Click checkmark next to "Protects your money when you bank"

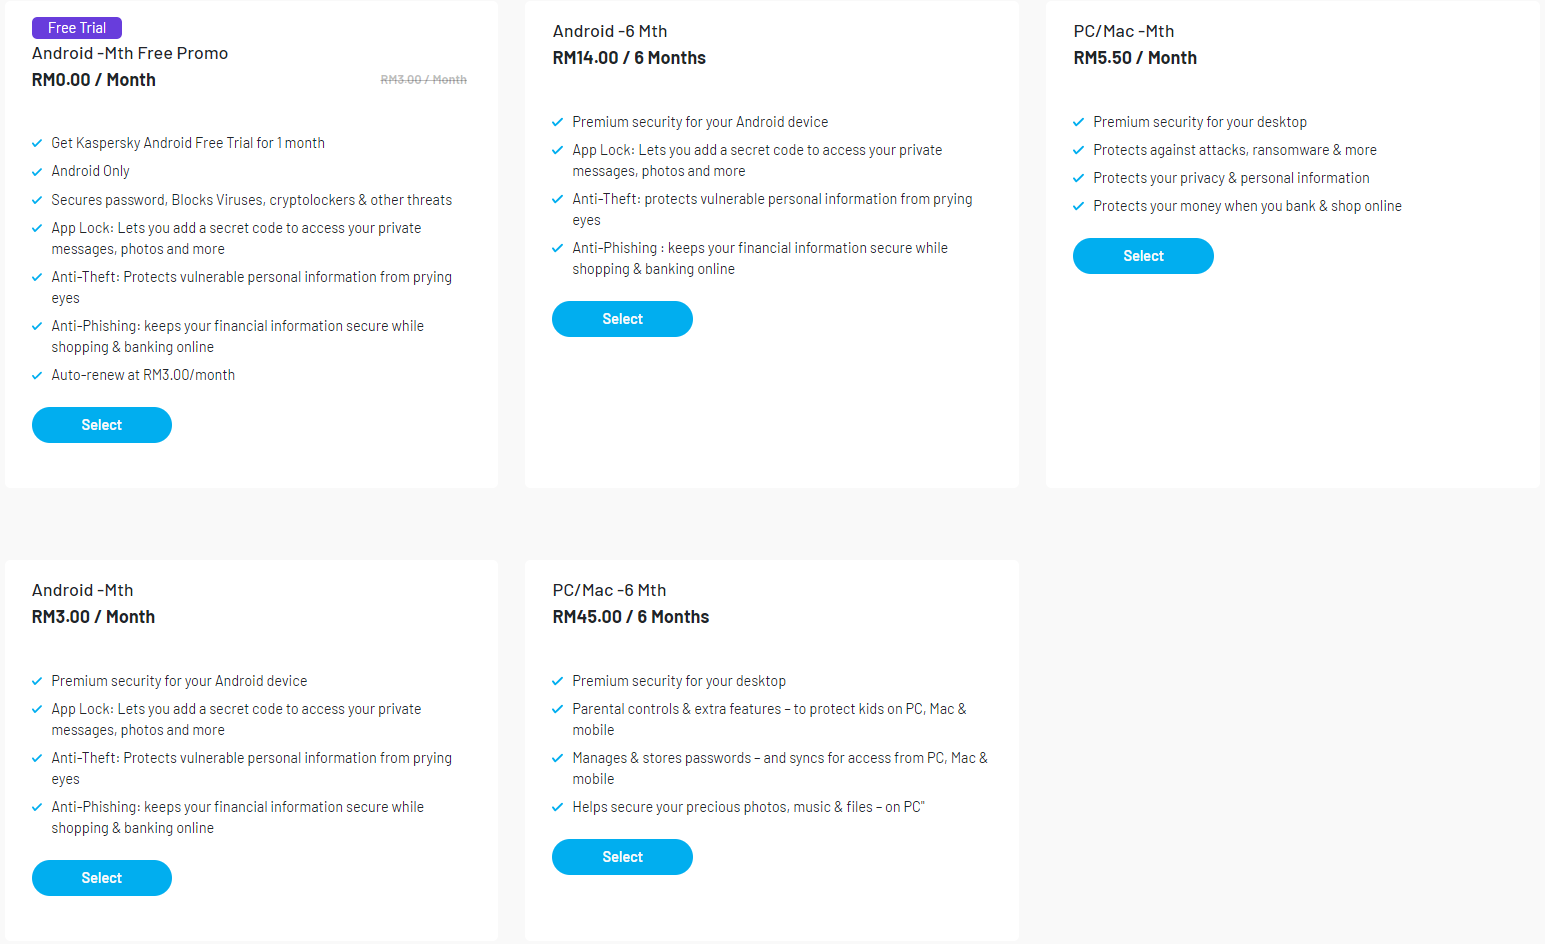tap(1078, 207)
